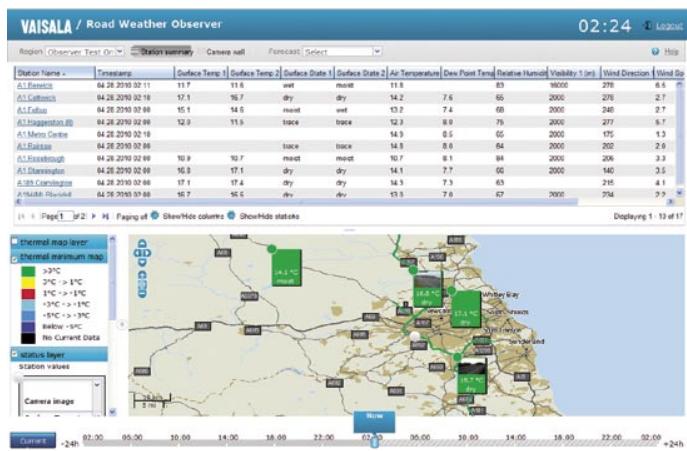687x451 pixels.
Task: Toggle the thermal map layer checkbox
Action: pos(13,243)
